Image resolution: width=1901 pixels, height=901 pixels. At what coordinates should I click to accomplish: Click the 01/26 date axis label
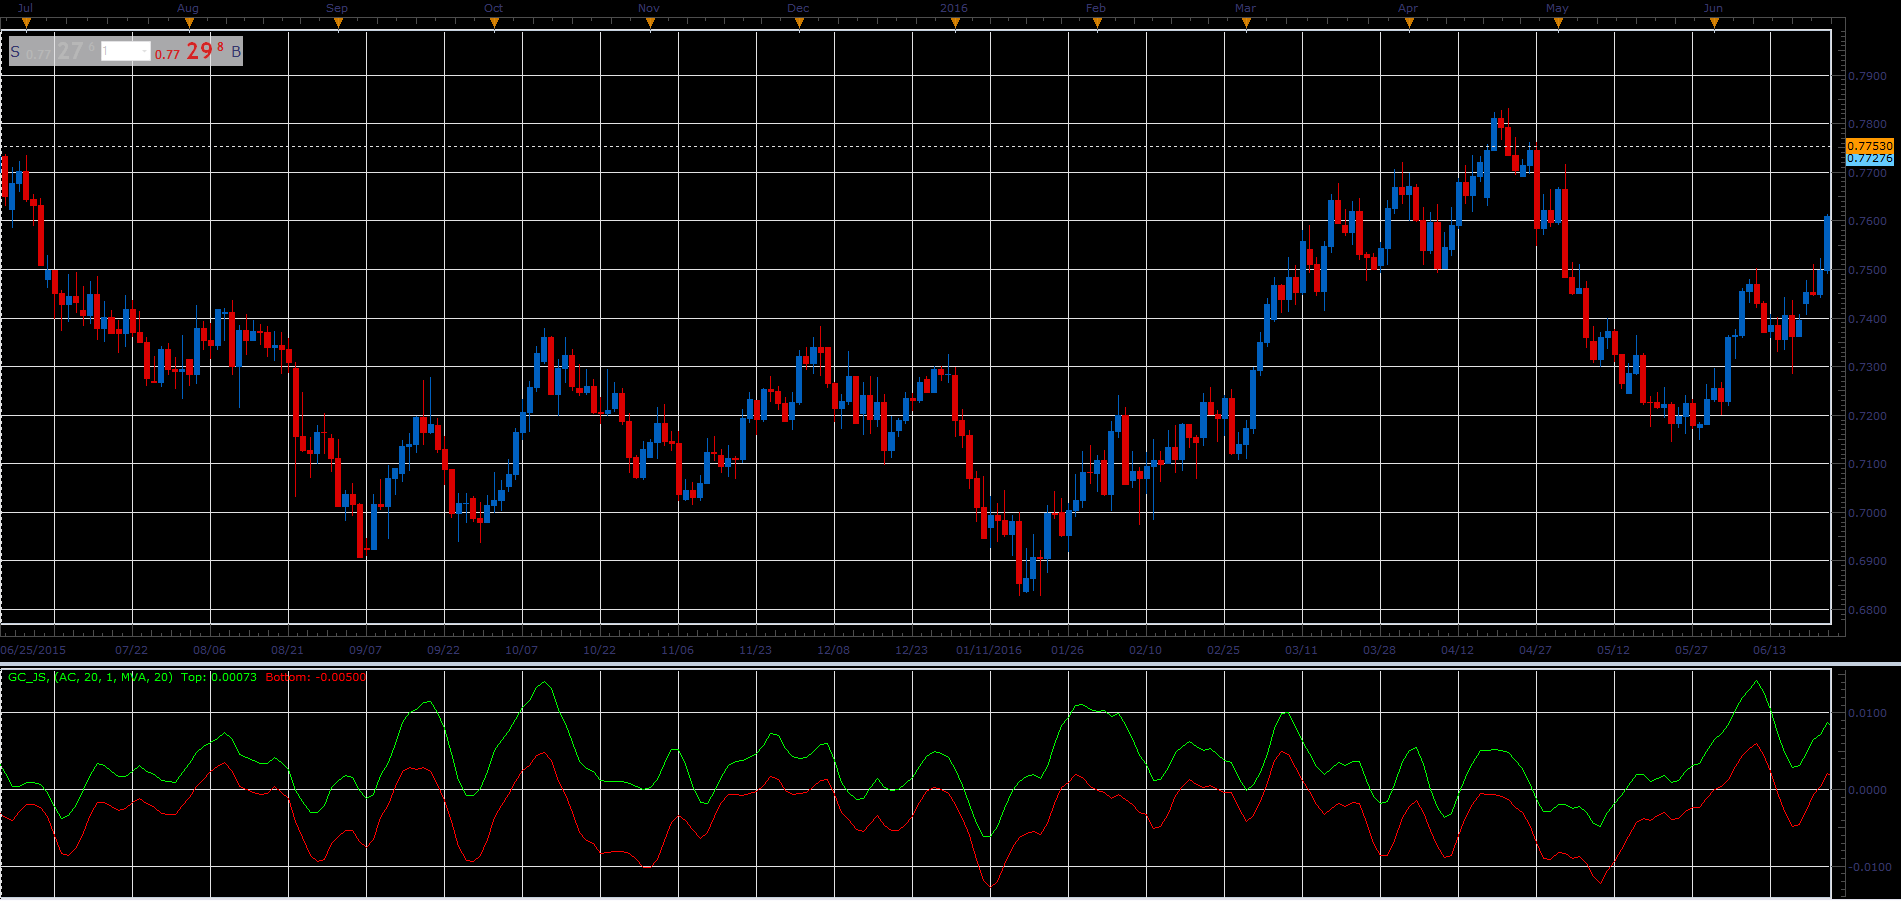coord(1068,650)
